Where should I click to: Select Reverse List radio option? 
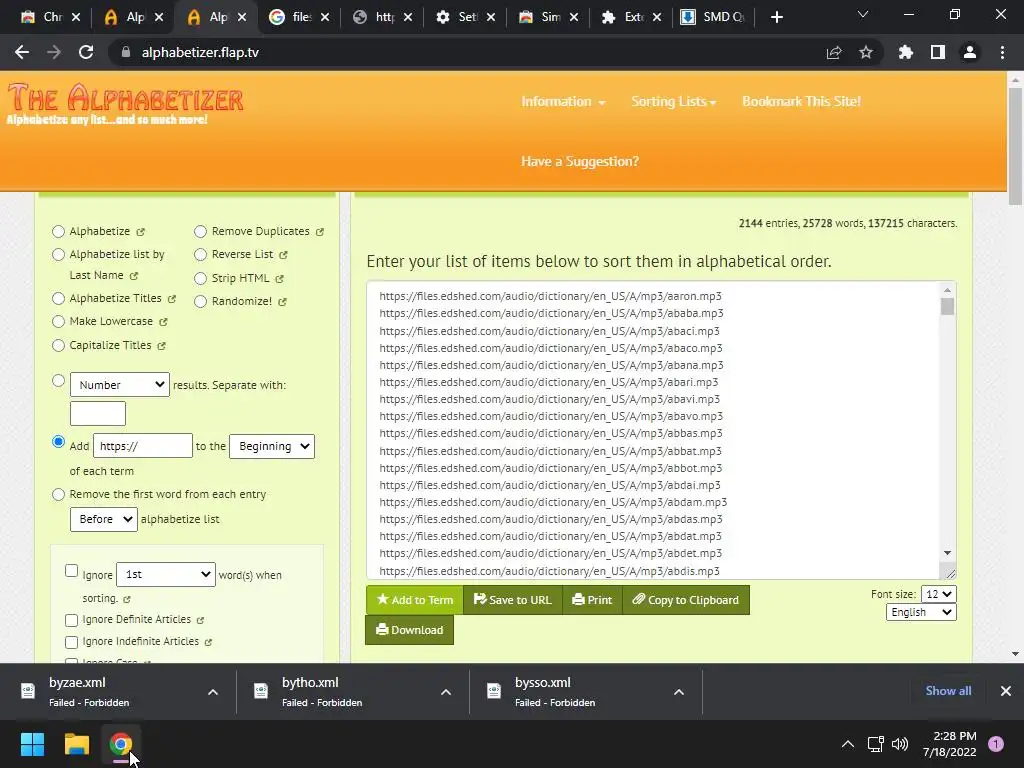[200, 255]
